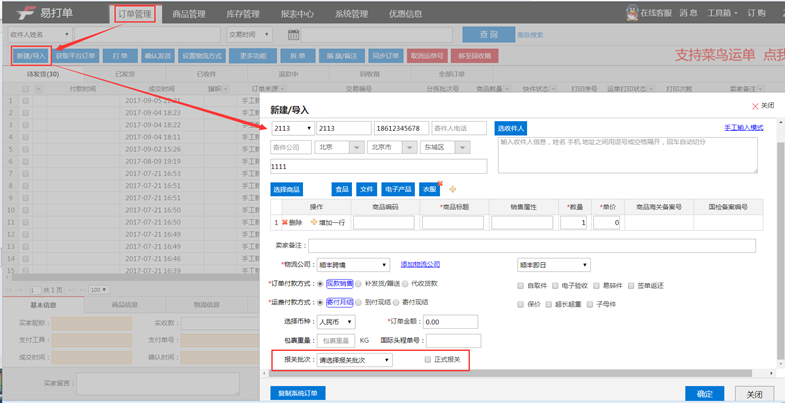Select 到付现结 freight radio button
This screenshot has height=403, width=785.
point(358,302)
